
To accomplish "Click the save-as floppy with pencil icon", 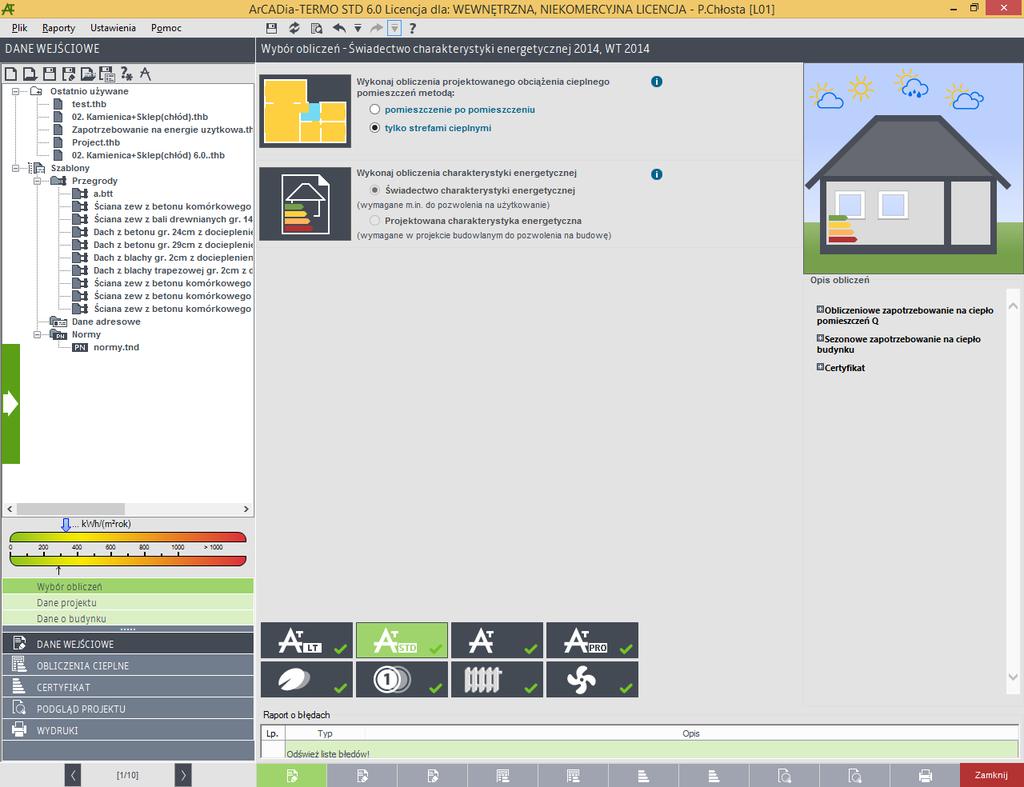I will 69,74.
